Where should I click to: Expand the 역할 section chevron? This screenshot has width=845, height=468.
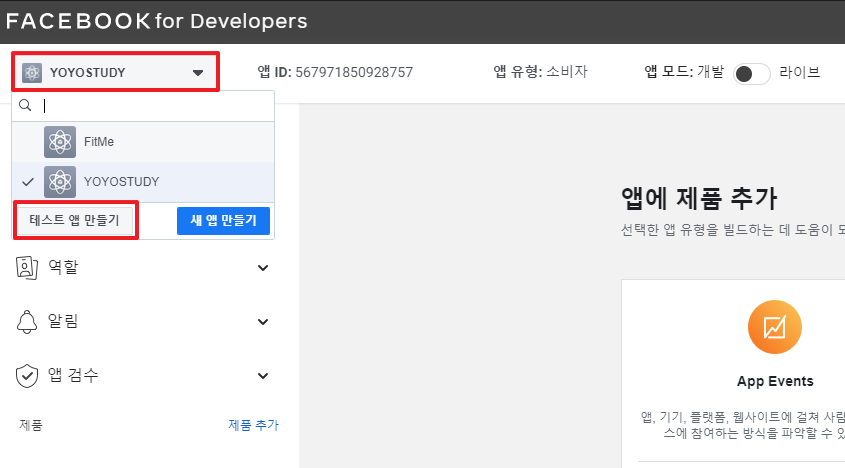pos(263,268)
